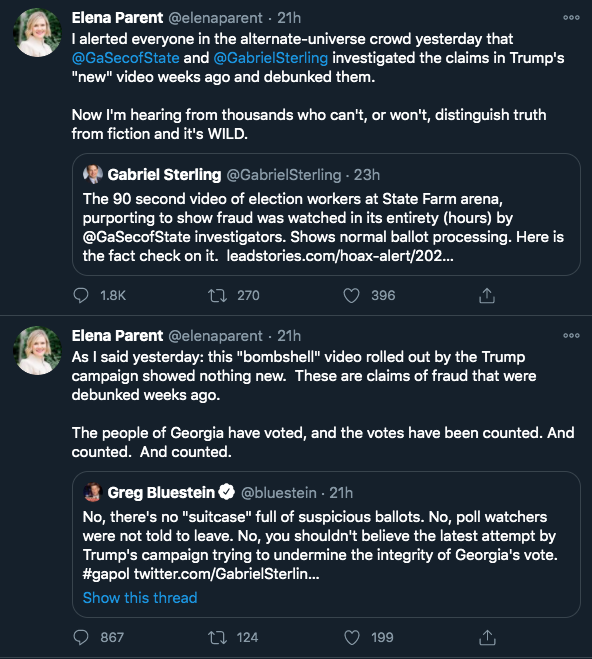Viewport: 592px width, 659px height.
Task: Open Elena Parent's name on the second tweet
Action: (117, 336)
